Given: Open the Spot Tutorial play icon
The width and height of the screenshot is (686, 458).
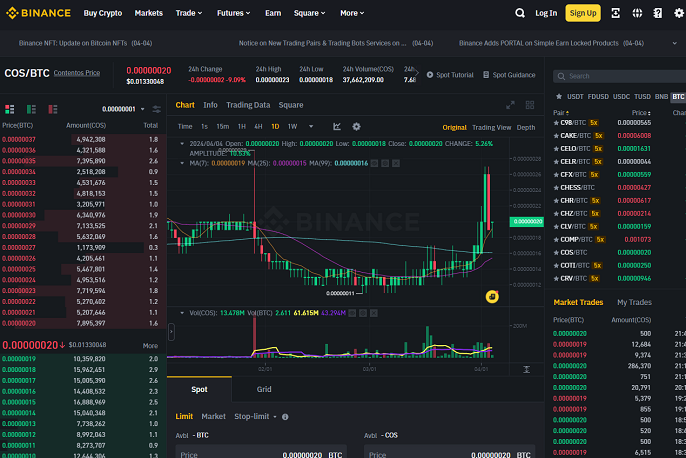Looking at the screenshot, I should tap(430, 75).
